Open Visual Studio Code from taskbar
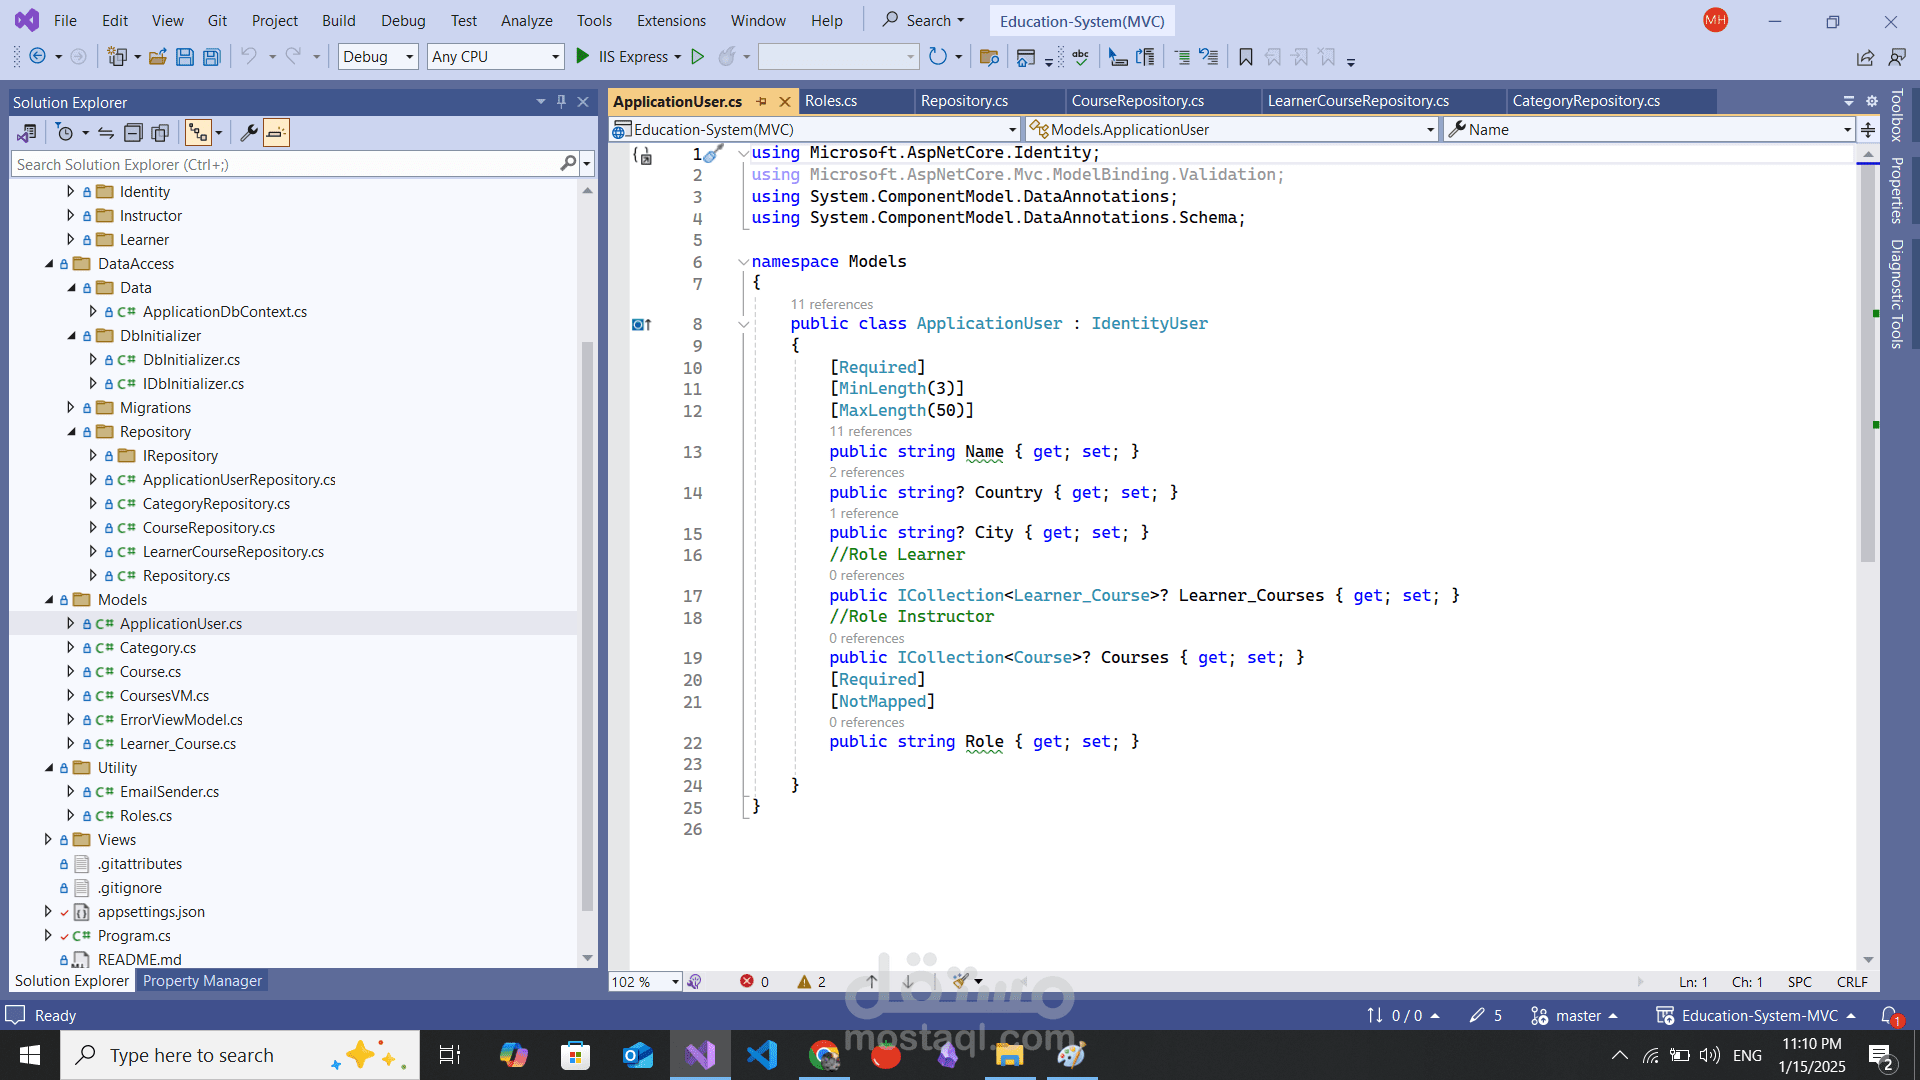The width and height of the screenshot is (1920, 1080). coord(762,1055)
